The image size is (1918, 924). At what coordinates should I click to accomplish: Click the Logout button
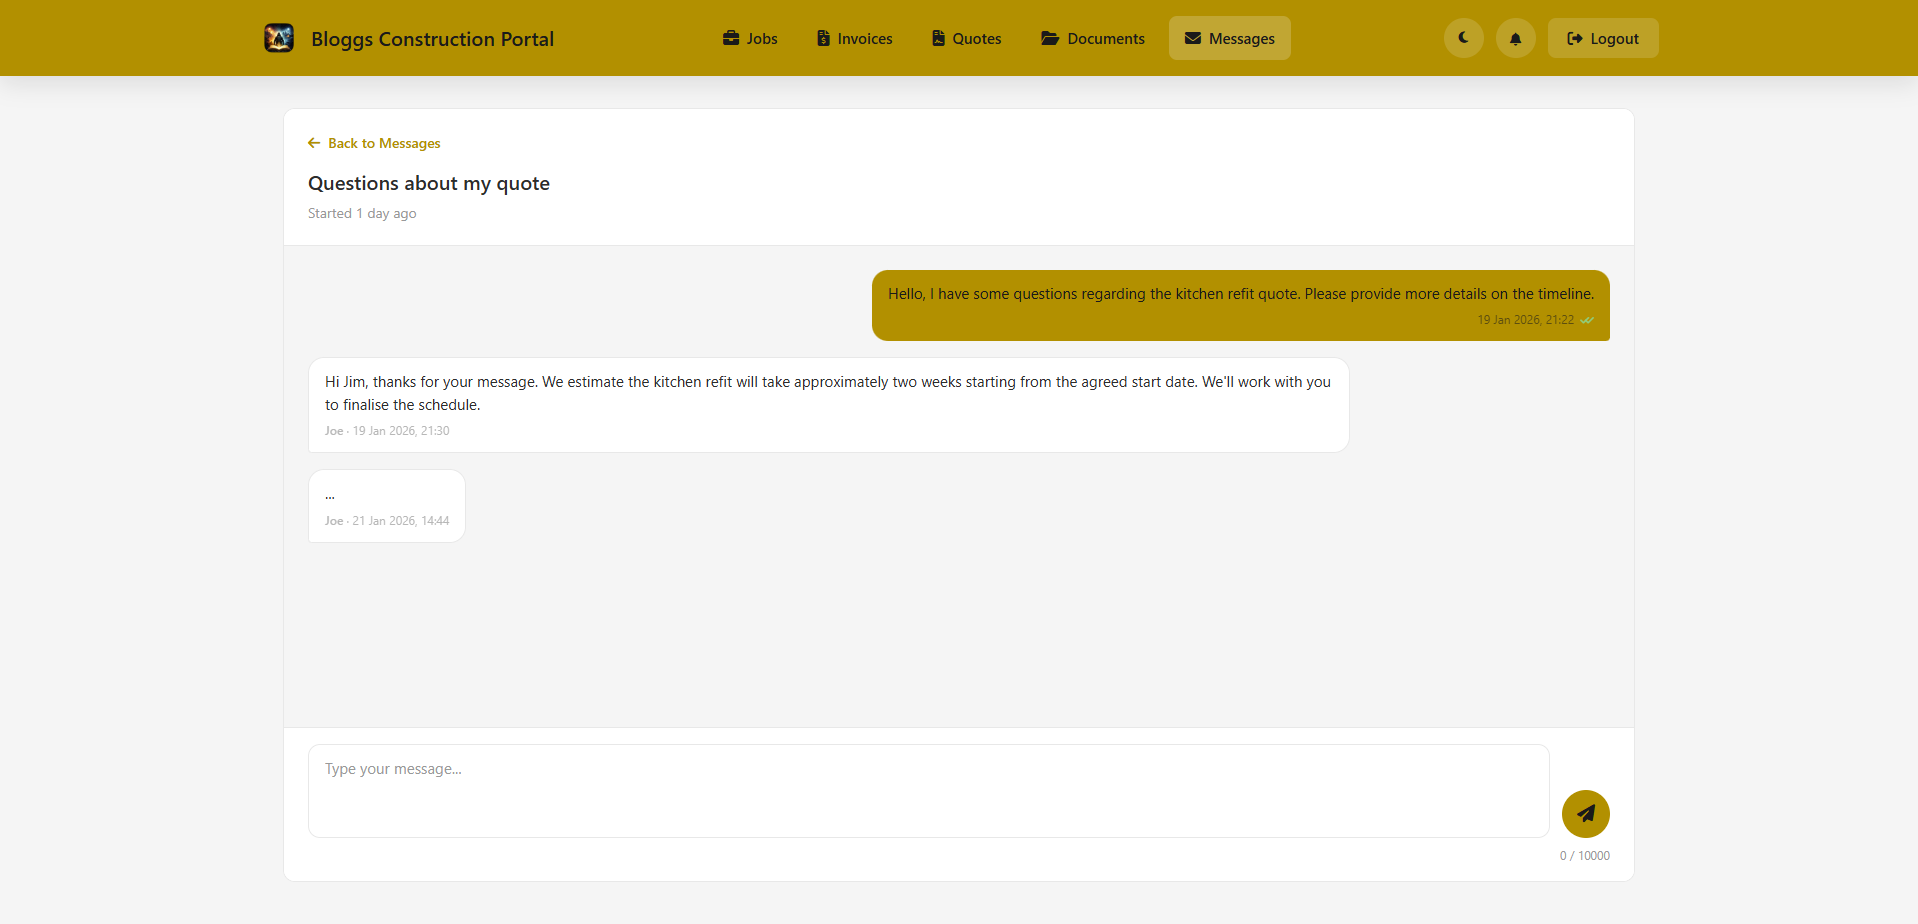[1602, 38]
